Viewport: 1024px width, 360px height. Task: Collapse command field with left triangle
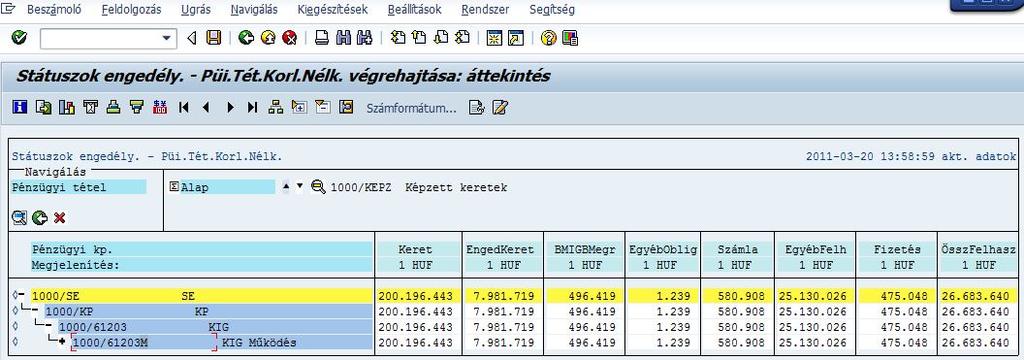pyautogui.click(x=191, y=39)
